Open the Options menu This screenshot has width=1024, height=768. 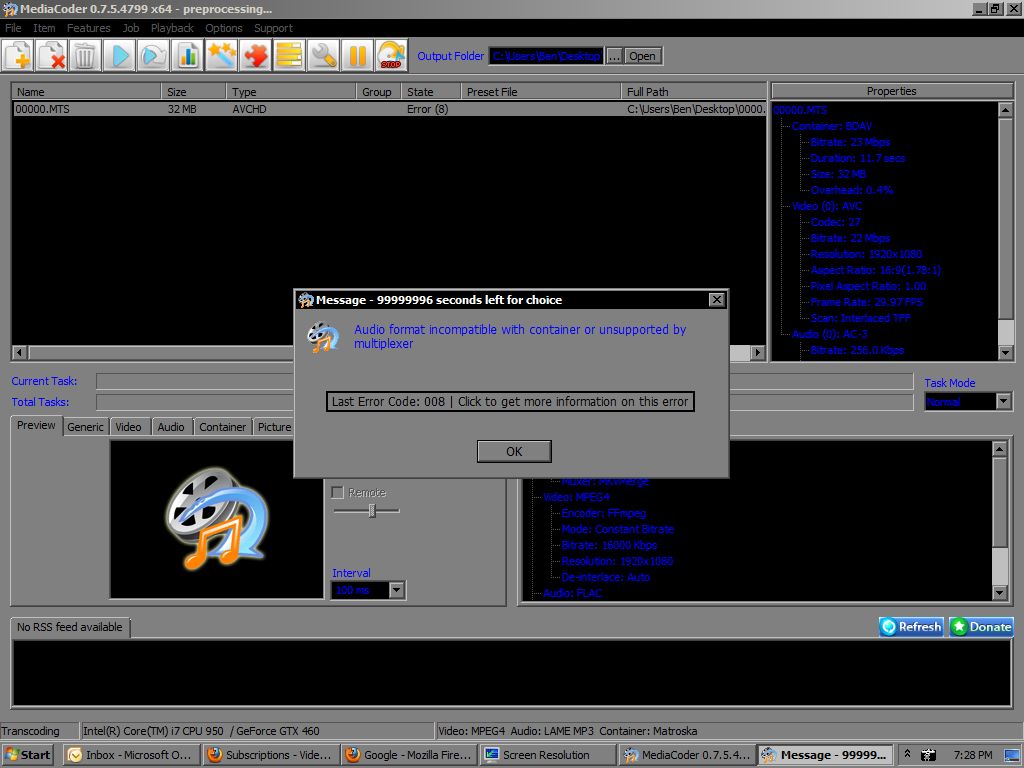point(223,28)
